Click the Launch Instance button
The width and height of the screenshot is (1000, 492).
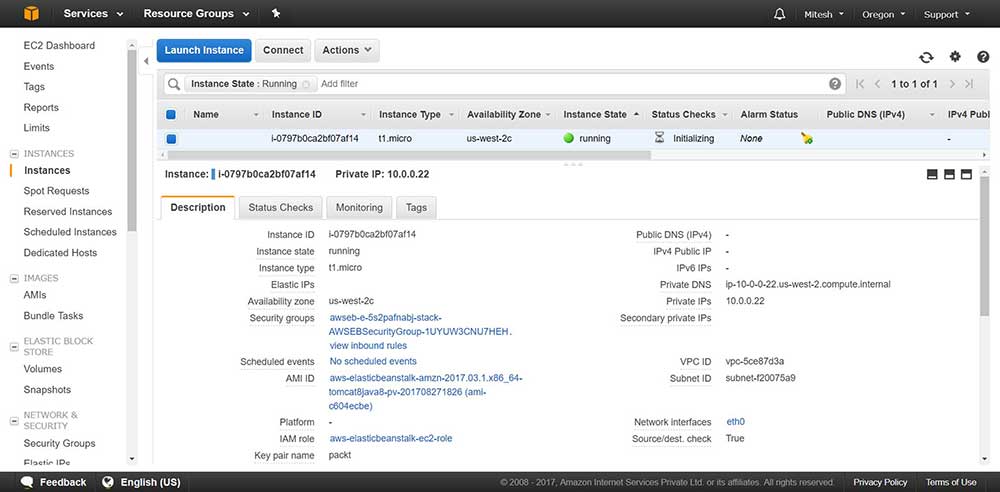click(204, 50)
